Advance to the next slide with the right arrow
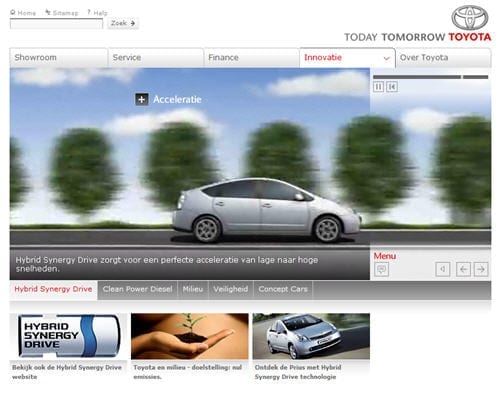 (x=481, y=269)
